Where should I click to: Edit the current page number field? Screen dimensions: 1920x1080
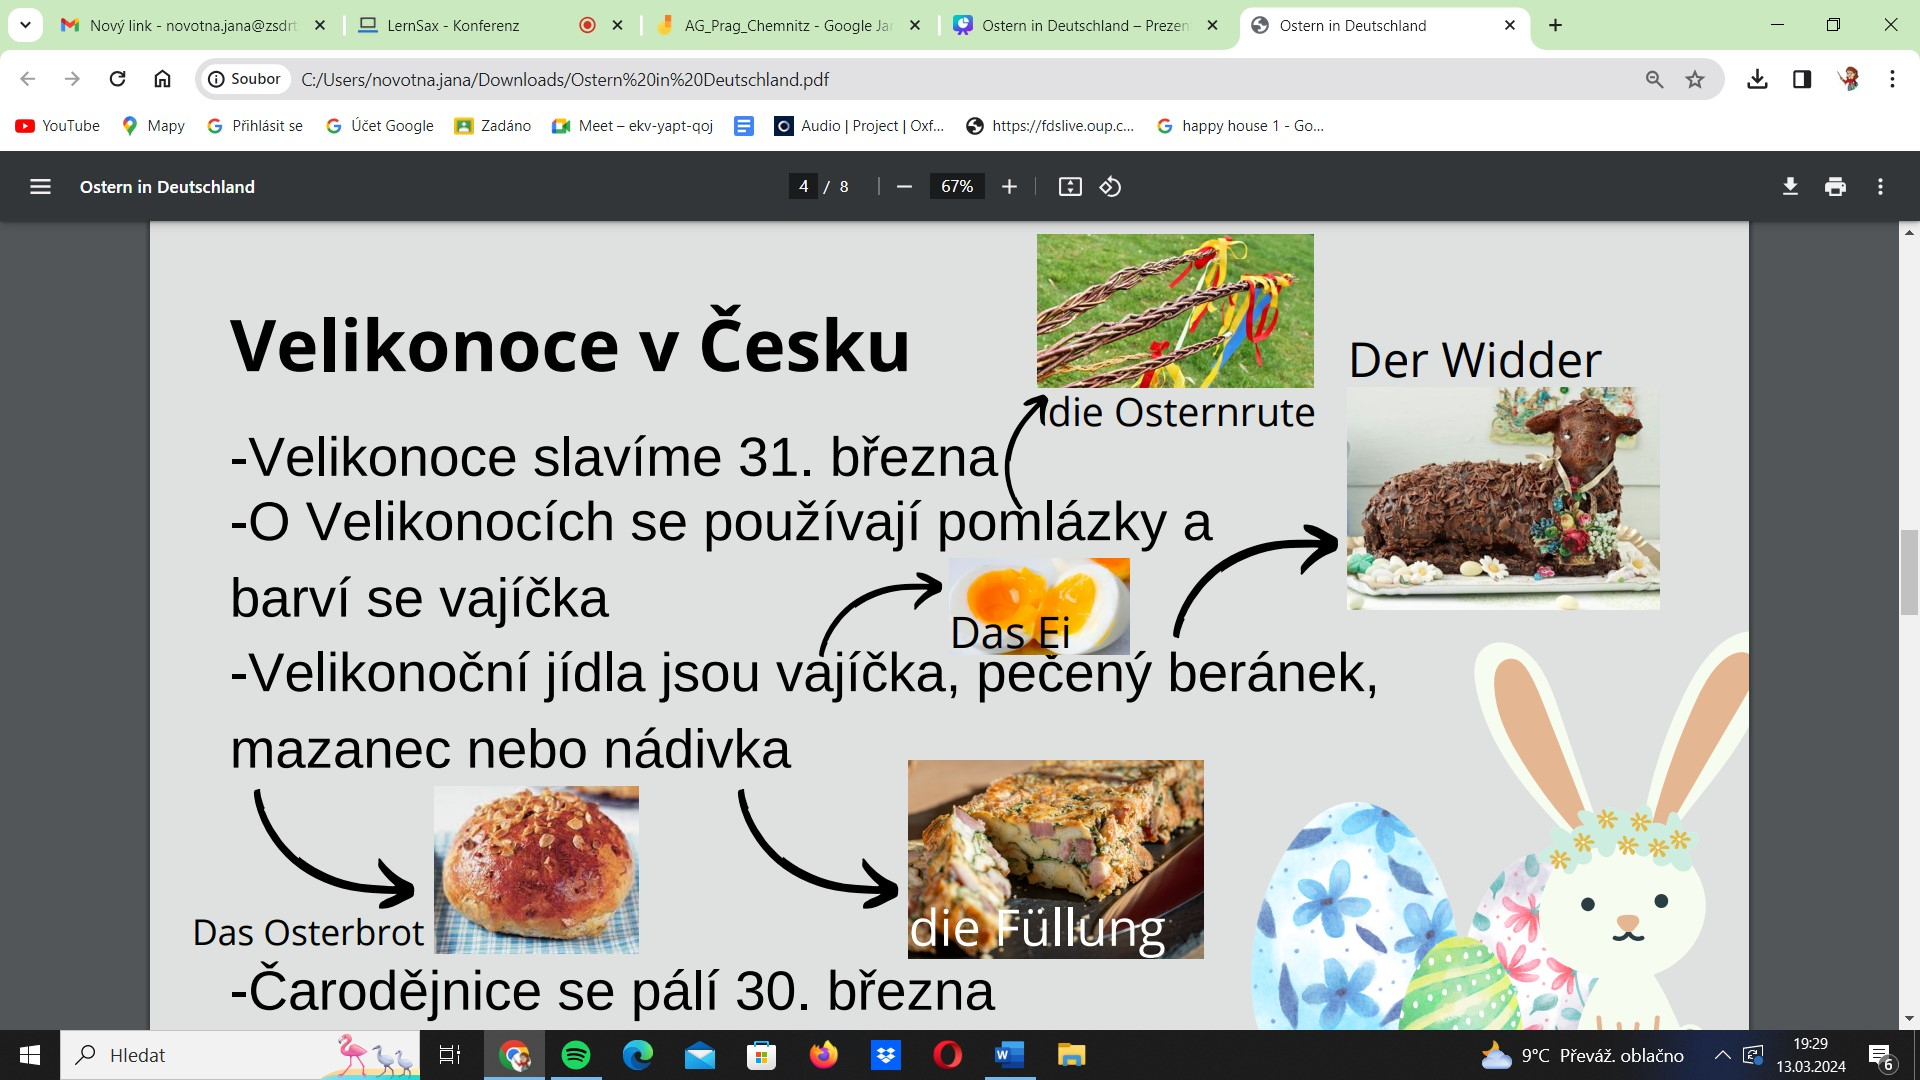tap(803, 187)
